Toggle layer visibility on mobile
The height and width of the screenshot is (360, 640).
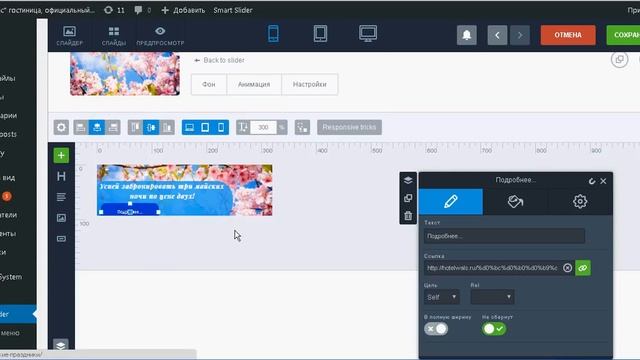221,127
